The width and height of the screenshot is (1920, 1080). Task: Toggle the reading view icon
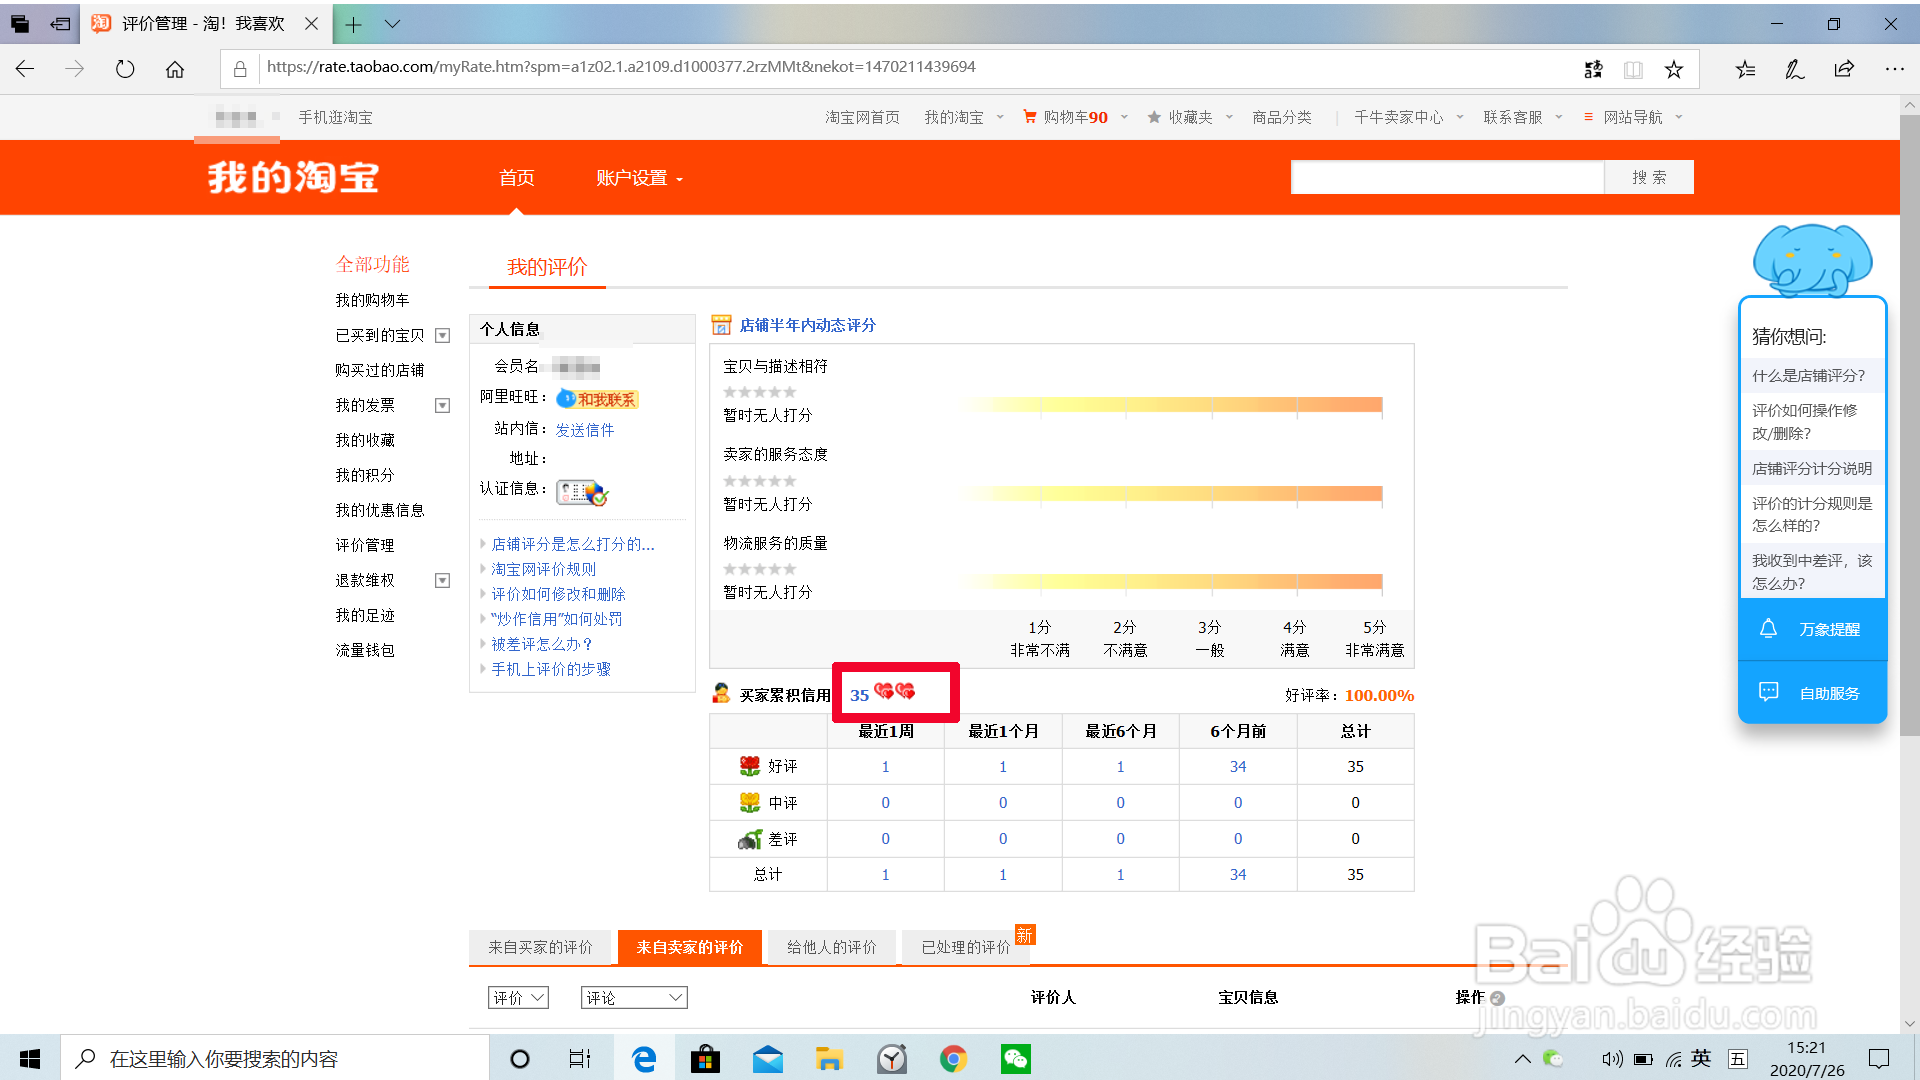pyautogui.click(x=1633, y=69)
